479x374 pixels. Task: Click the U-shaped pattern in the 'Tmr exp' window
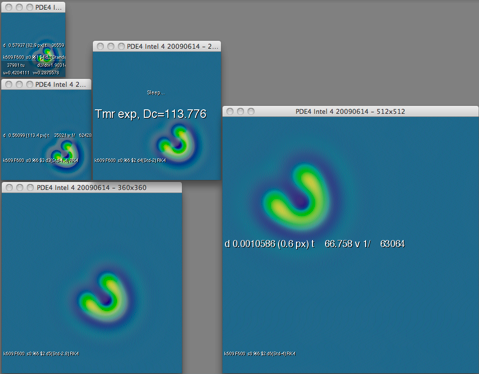coord(175,143)
